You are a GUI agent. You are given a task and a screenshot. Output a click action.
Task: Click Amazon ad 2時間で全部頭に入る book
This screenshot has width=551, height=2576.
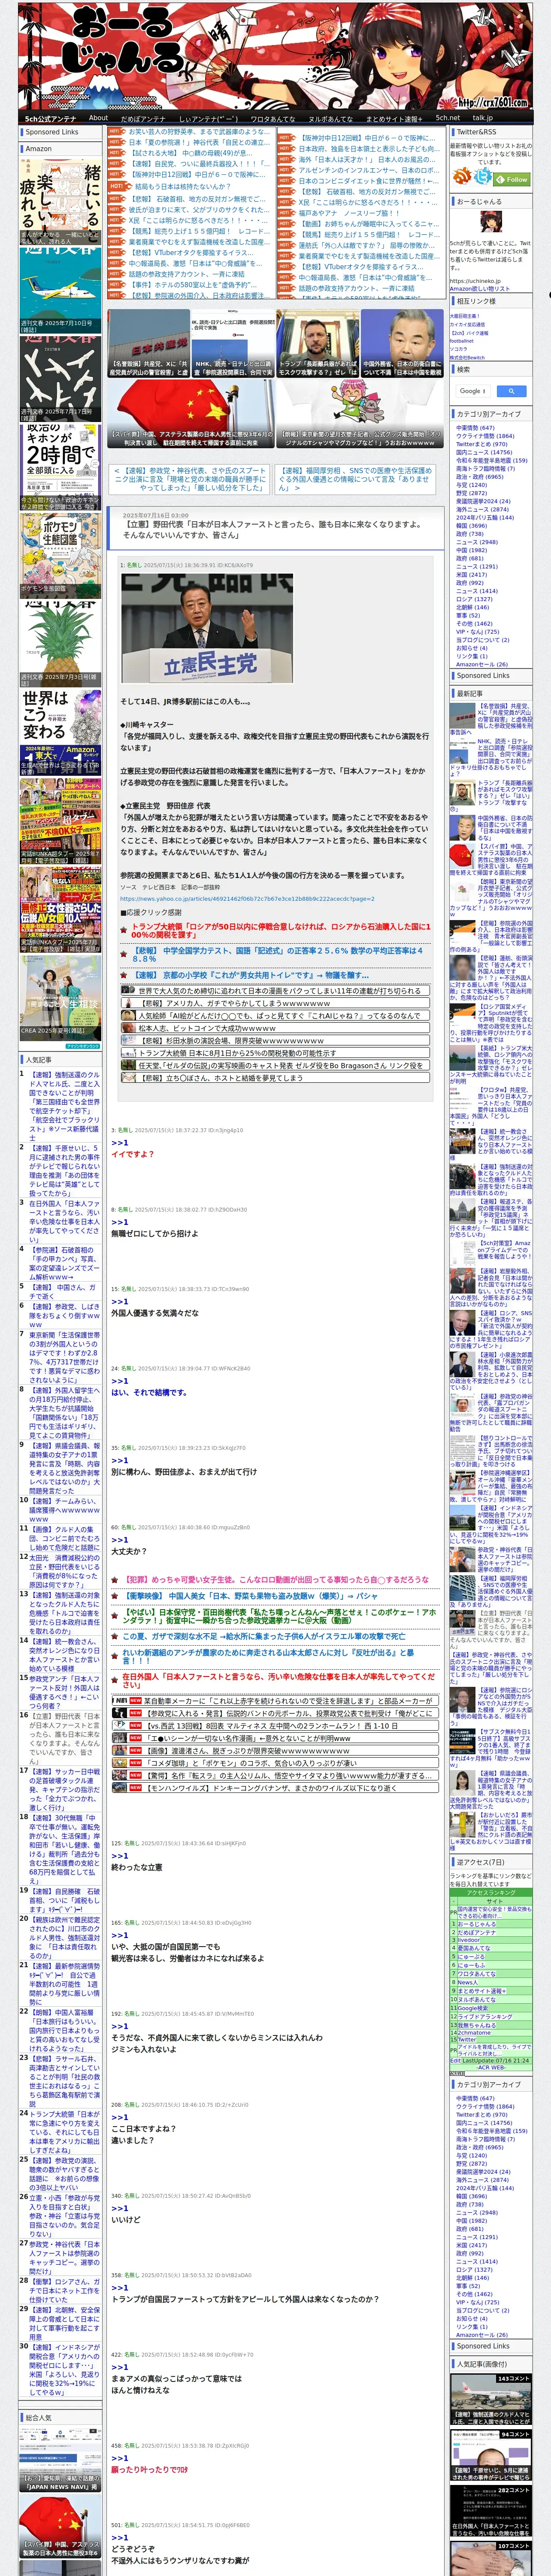click(x=60, y=467)
